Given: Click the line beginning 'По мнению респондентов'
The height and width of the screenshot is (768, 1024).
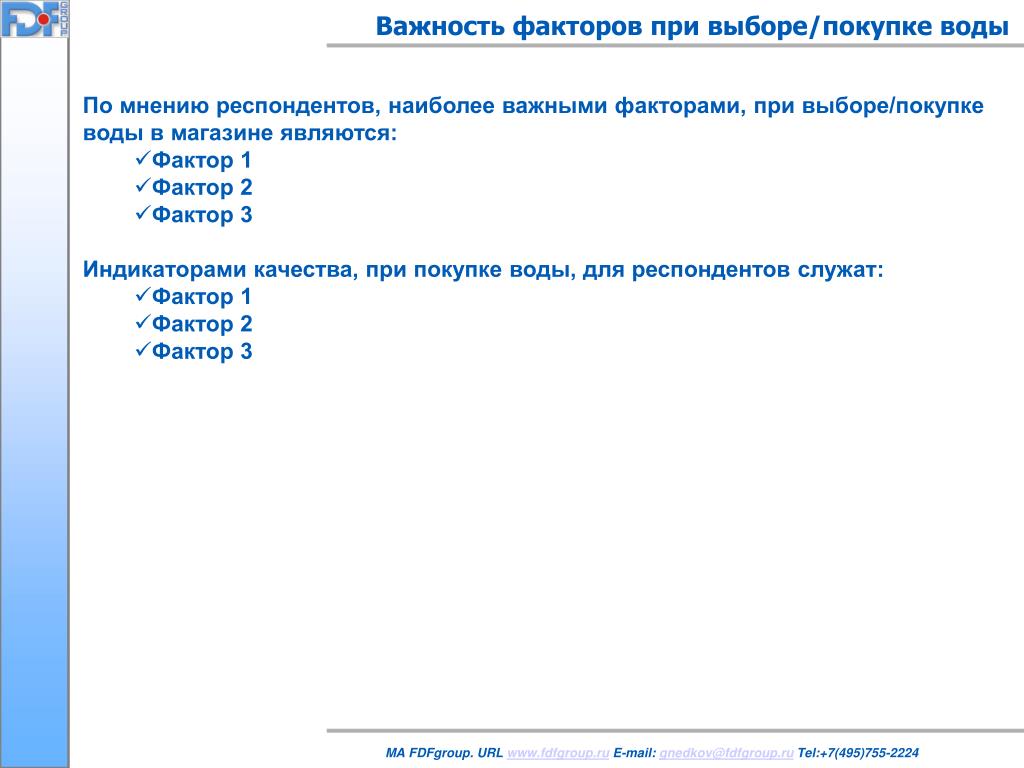Looking at the screenshot, I should [533, 106].
